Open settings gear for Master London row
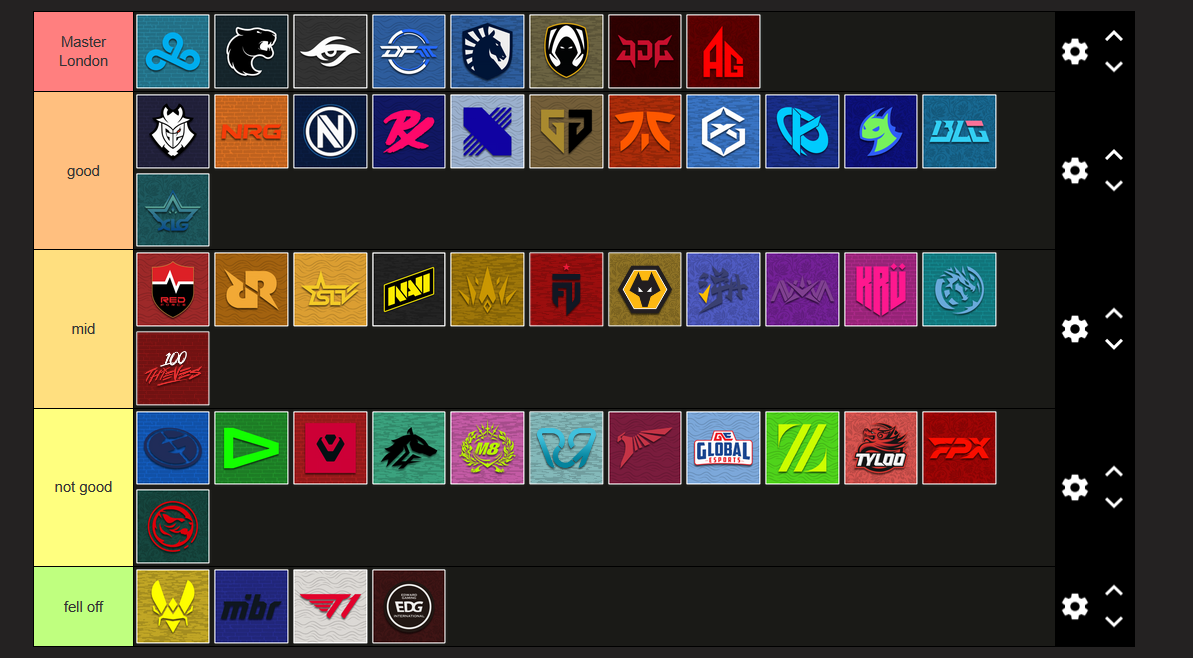The width and height of the screenshot is (1193, 658). (x=1074, y=52)
